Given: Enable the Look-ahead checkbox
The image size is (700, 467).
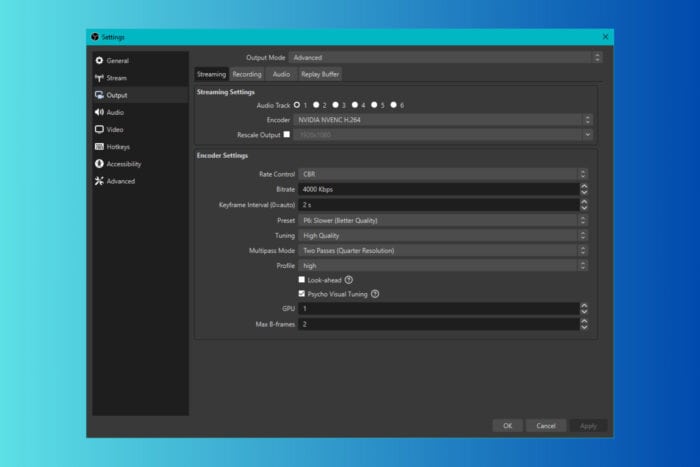Looking at the screenshot, I should click(302, 279).
